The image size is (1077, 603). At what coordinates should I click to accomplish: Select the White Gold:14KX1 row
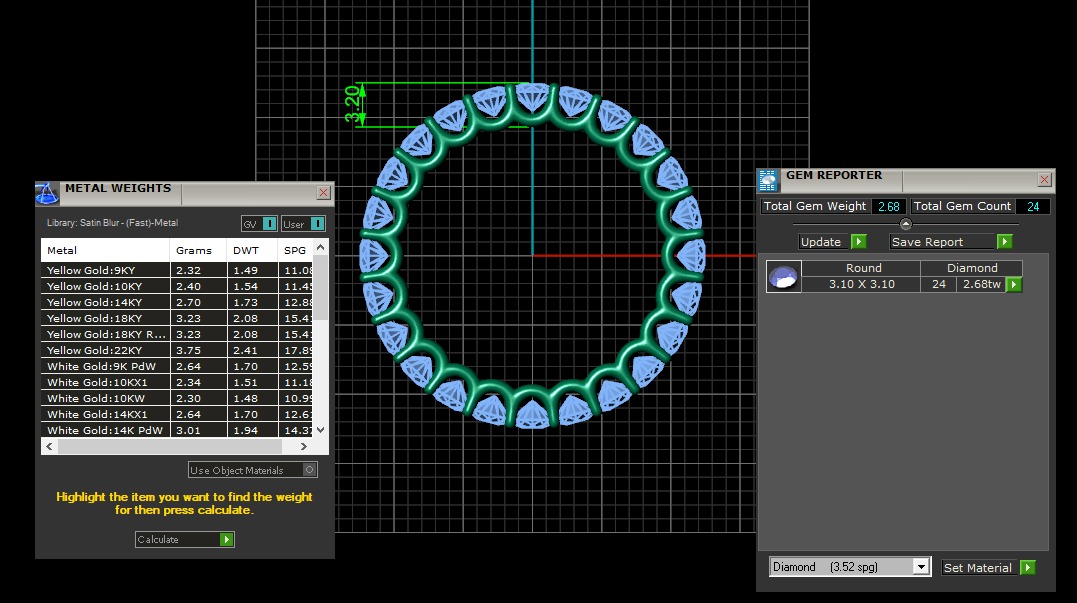click(177, 415)
